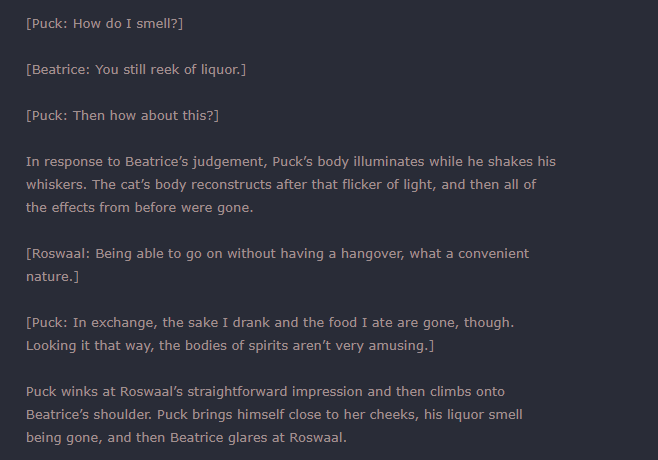
Task: Click the words 'Beatrice's shoulder' in last paragraph
Action: 89,415
